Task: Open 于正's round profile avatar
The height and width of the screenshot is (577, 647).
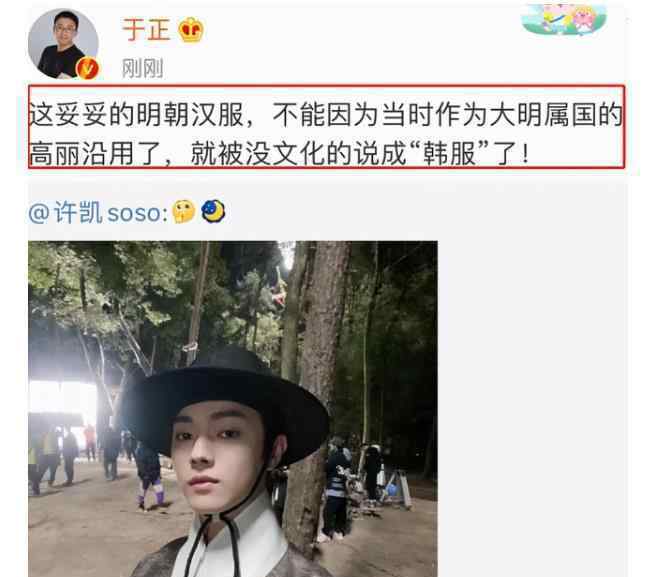Action: pyautogui.click(x=63, y=43)
